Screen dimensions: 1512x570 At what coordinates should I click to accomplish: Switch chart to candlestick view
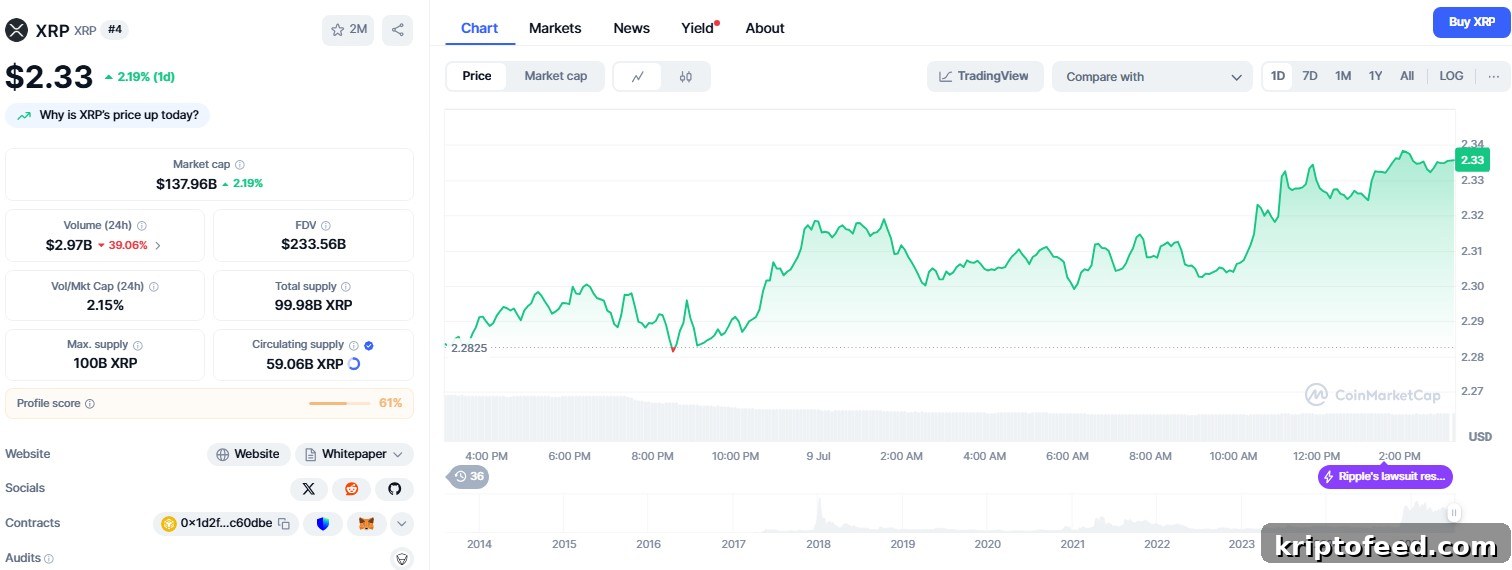click(685, 76)
